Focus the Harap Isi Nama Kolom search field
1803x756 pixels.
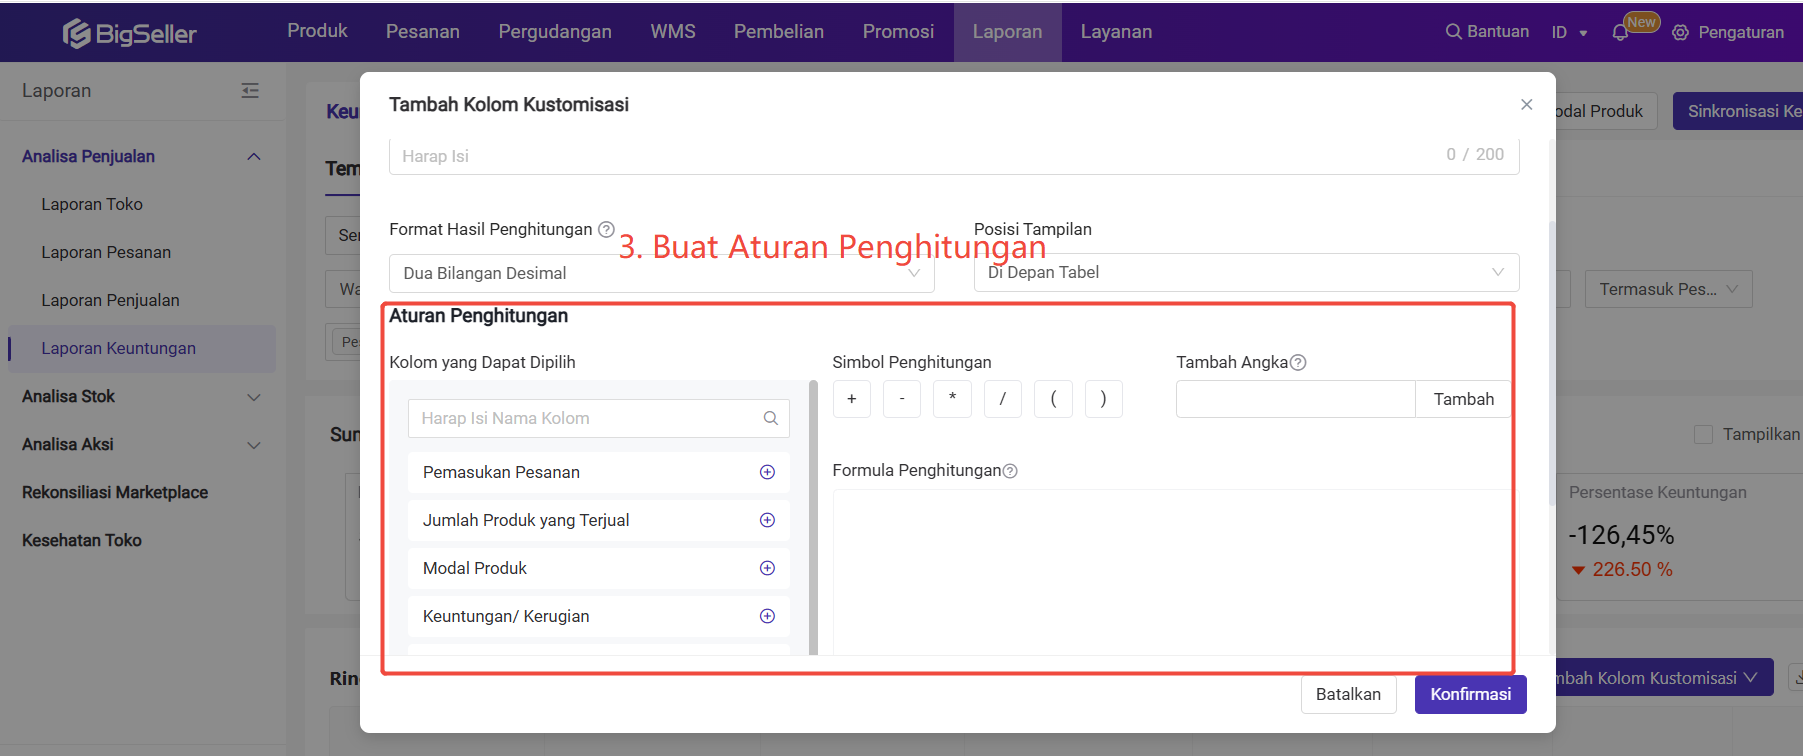pyautogui.click(x=590, y=418)
